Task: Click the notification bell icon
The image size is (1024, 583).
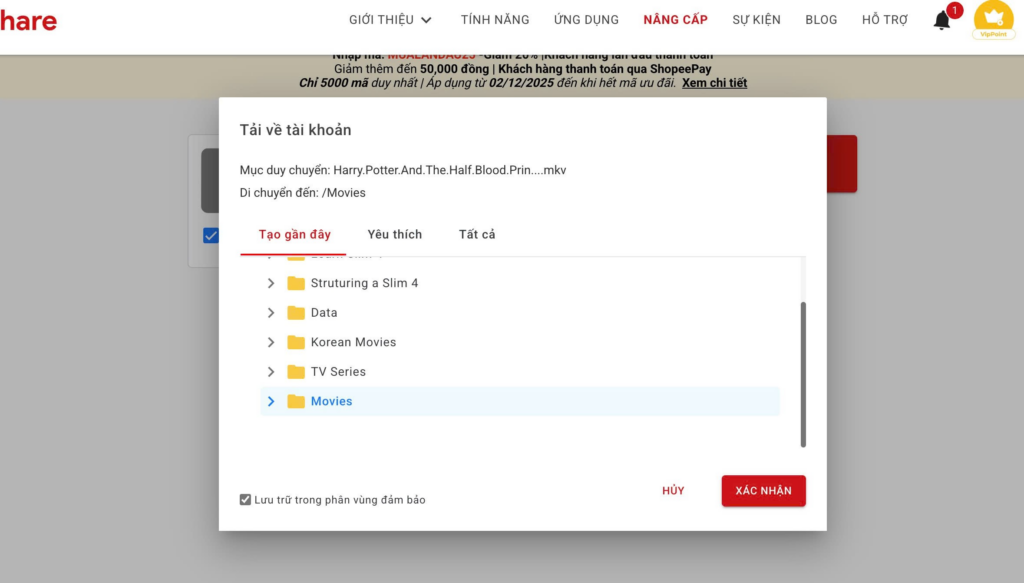Action: pos(942,21)
